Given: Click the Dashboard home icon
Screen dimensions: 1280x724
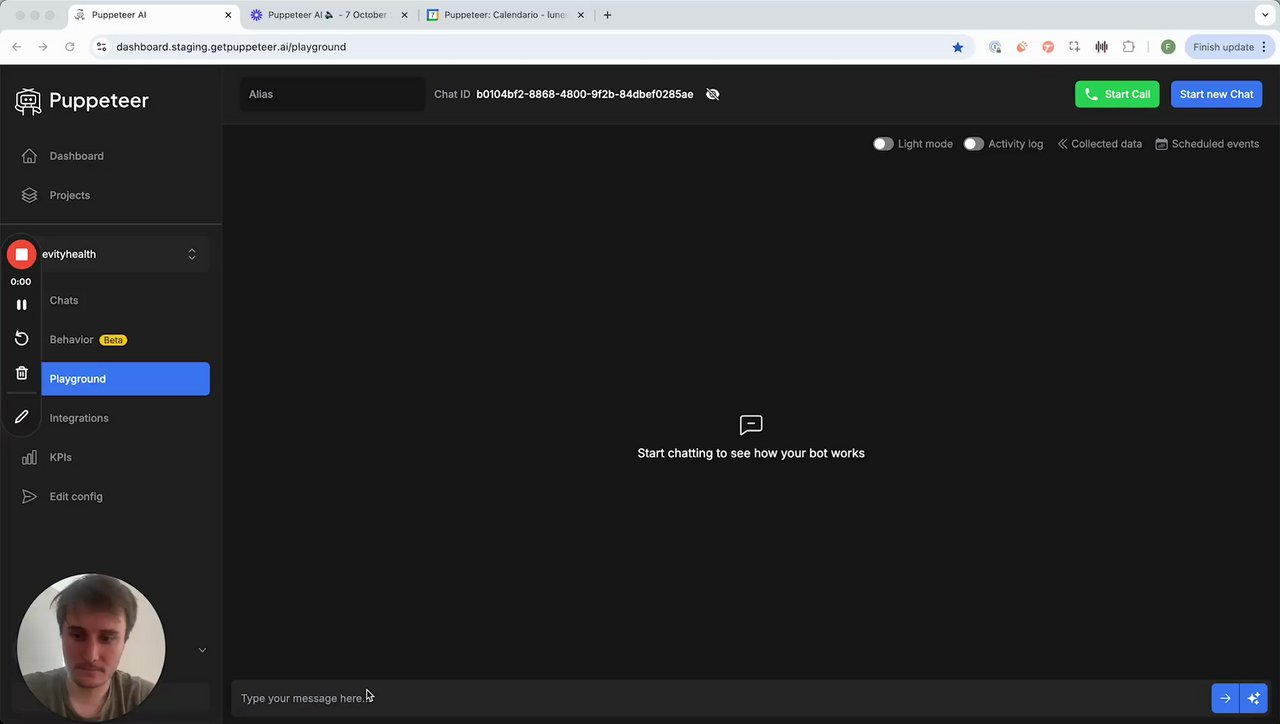Looking at the screenshot, I should 29,156.
